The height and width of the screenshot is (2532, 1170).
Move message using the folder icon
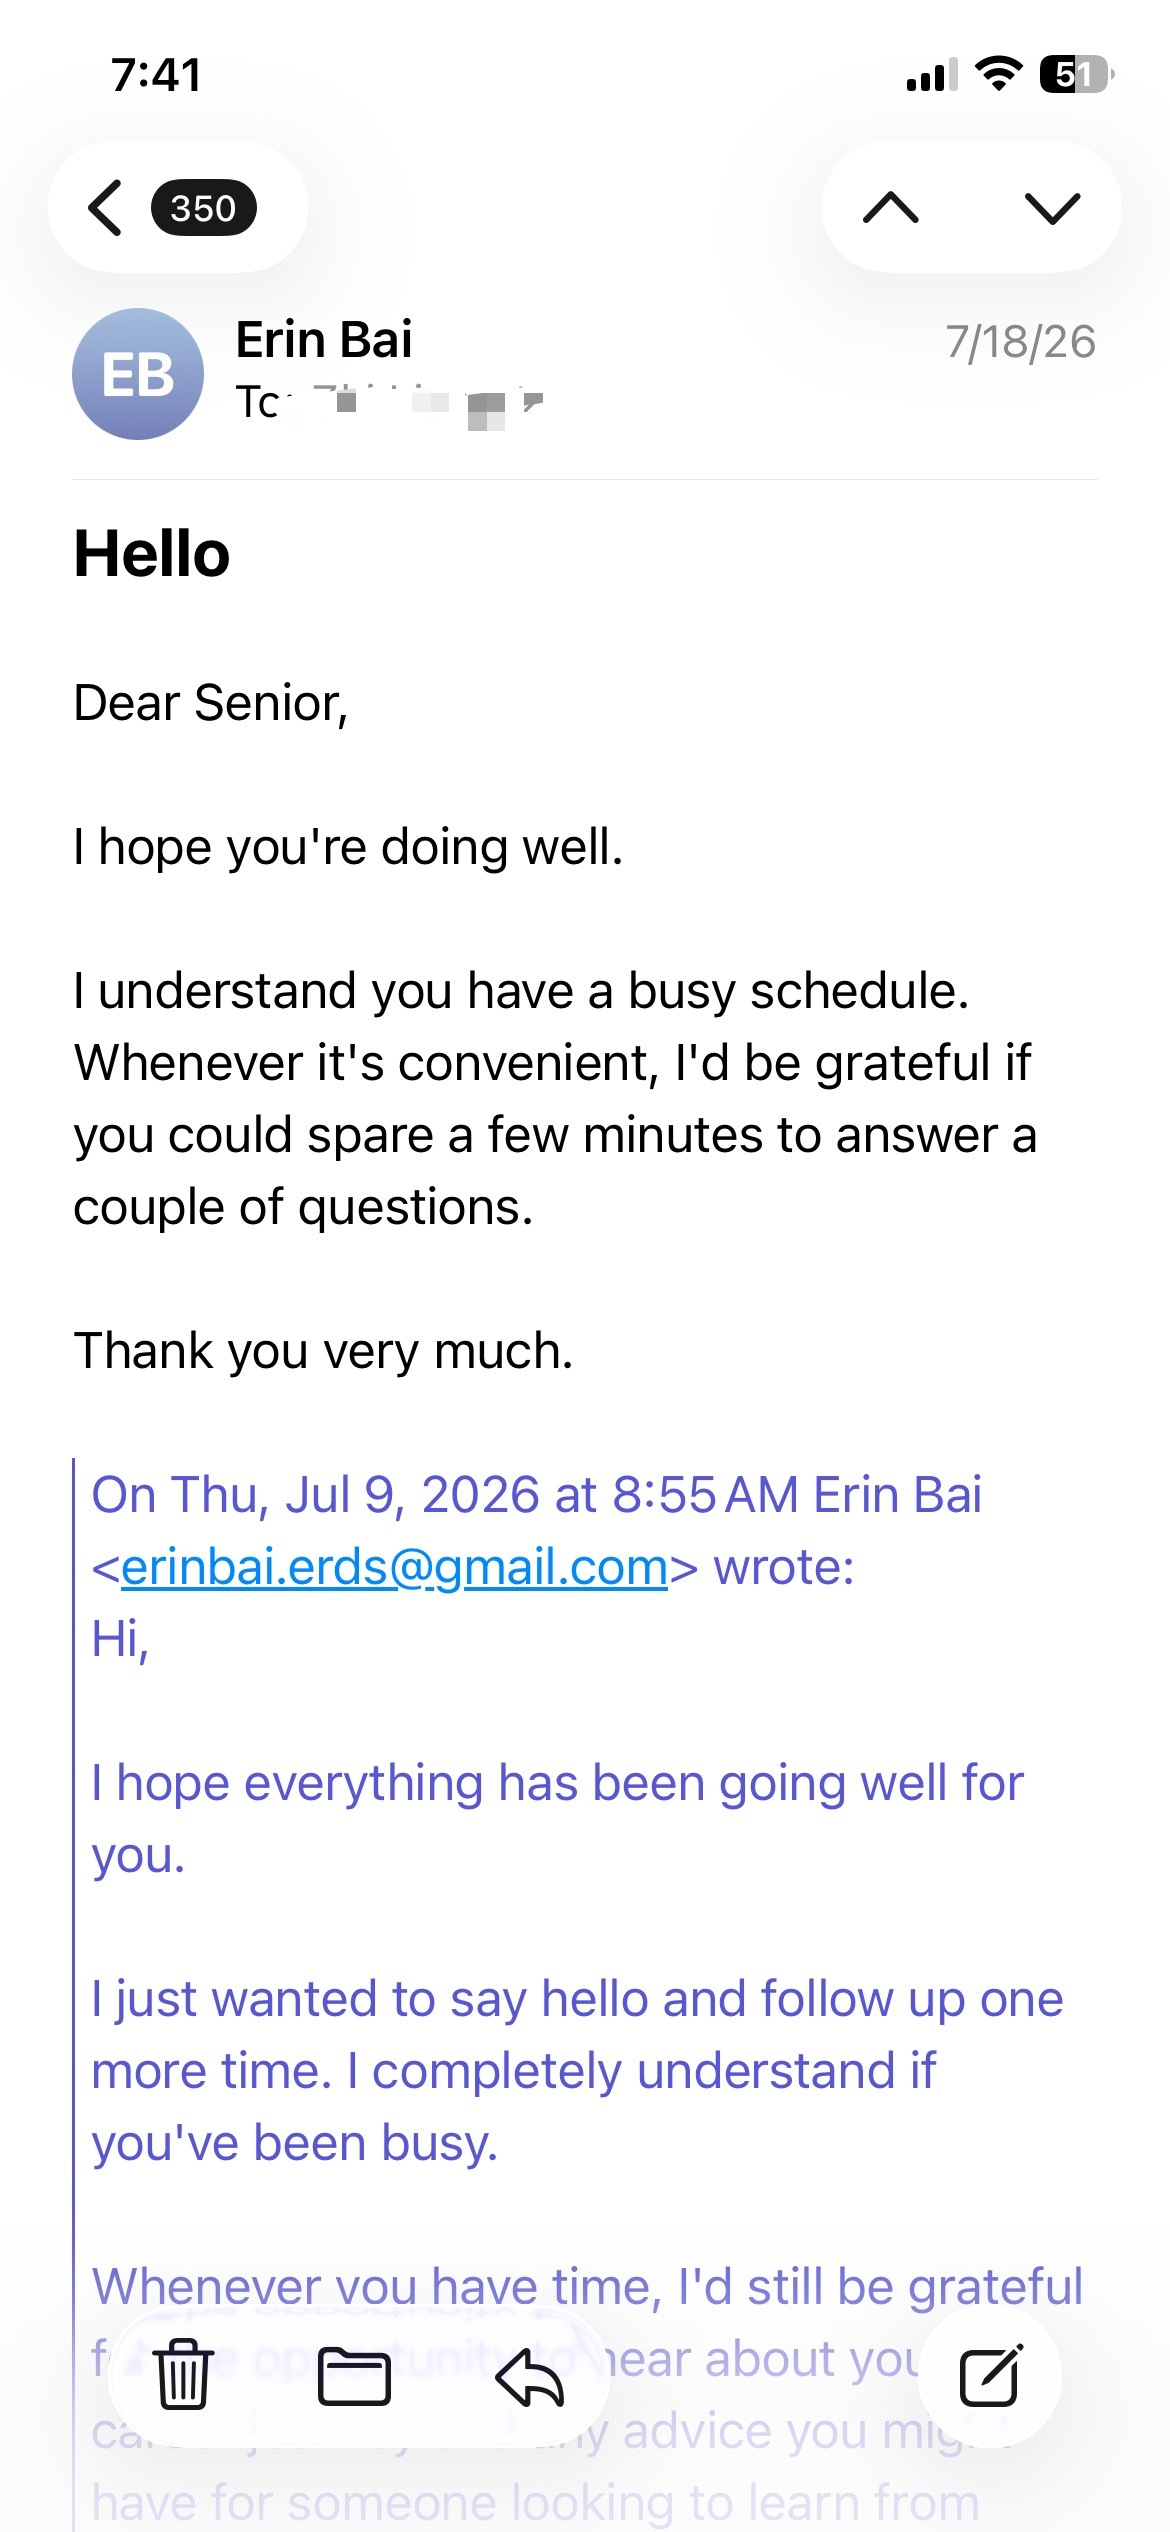tap(354, 2376)
